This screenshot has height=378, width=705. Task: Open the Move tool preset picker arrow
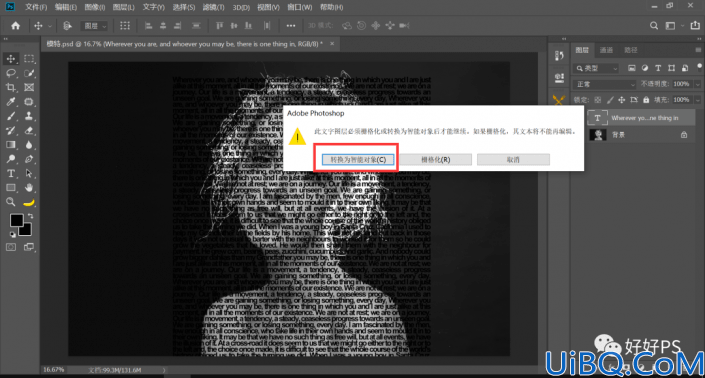point(49,26)
